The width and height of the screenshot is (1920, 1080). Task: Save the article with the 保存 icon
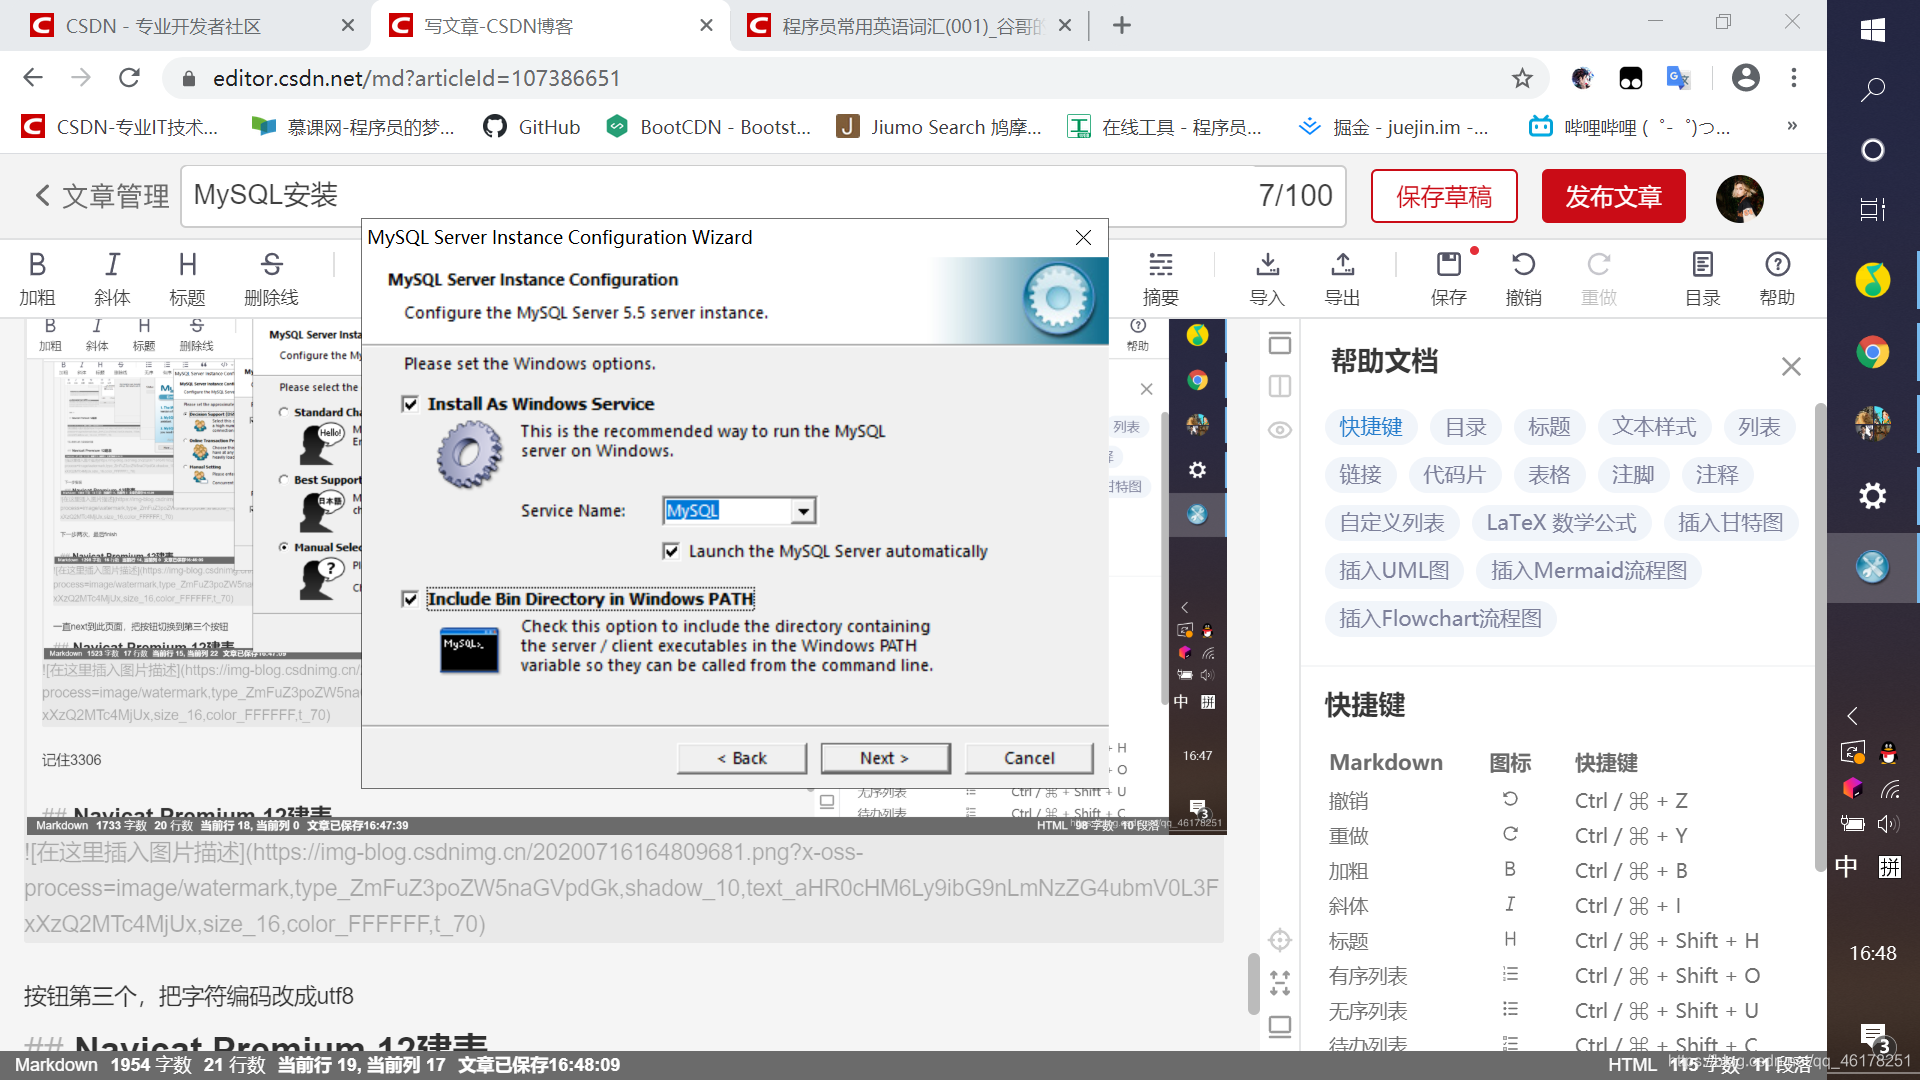1448,278
